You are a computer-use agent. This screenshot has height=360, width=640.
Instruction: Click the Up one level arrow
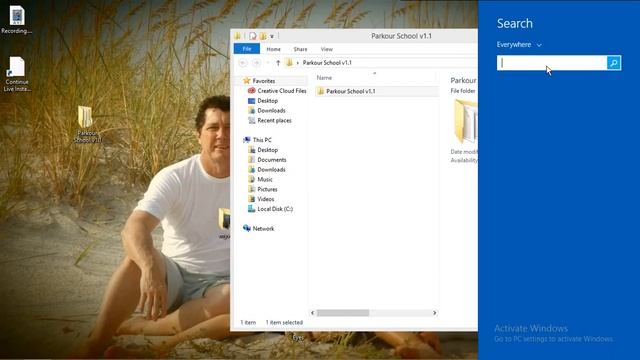[278, 63]
